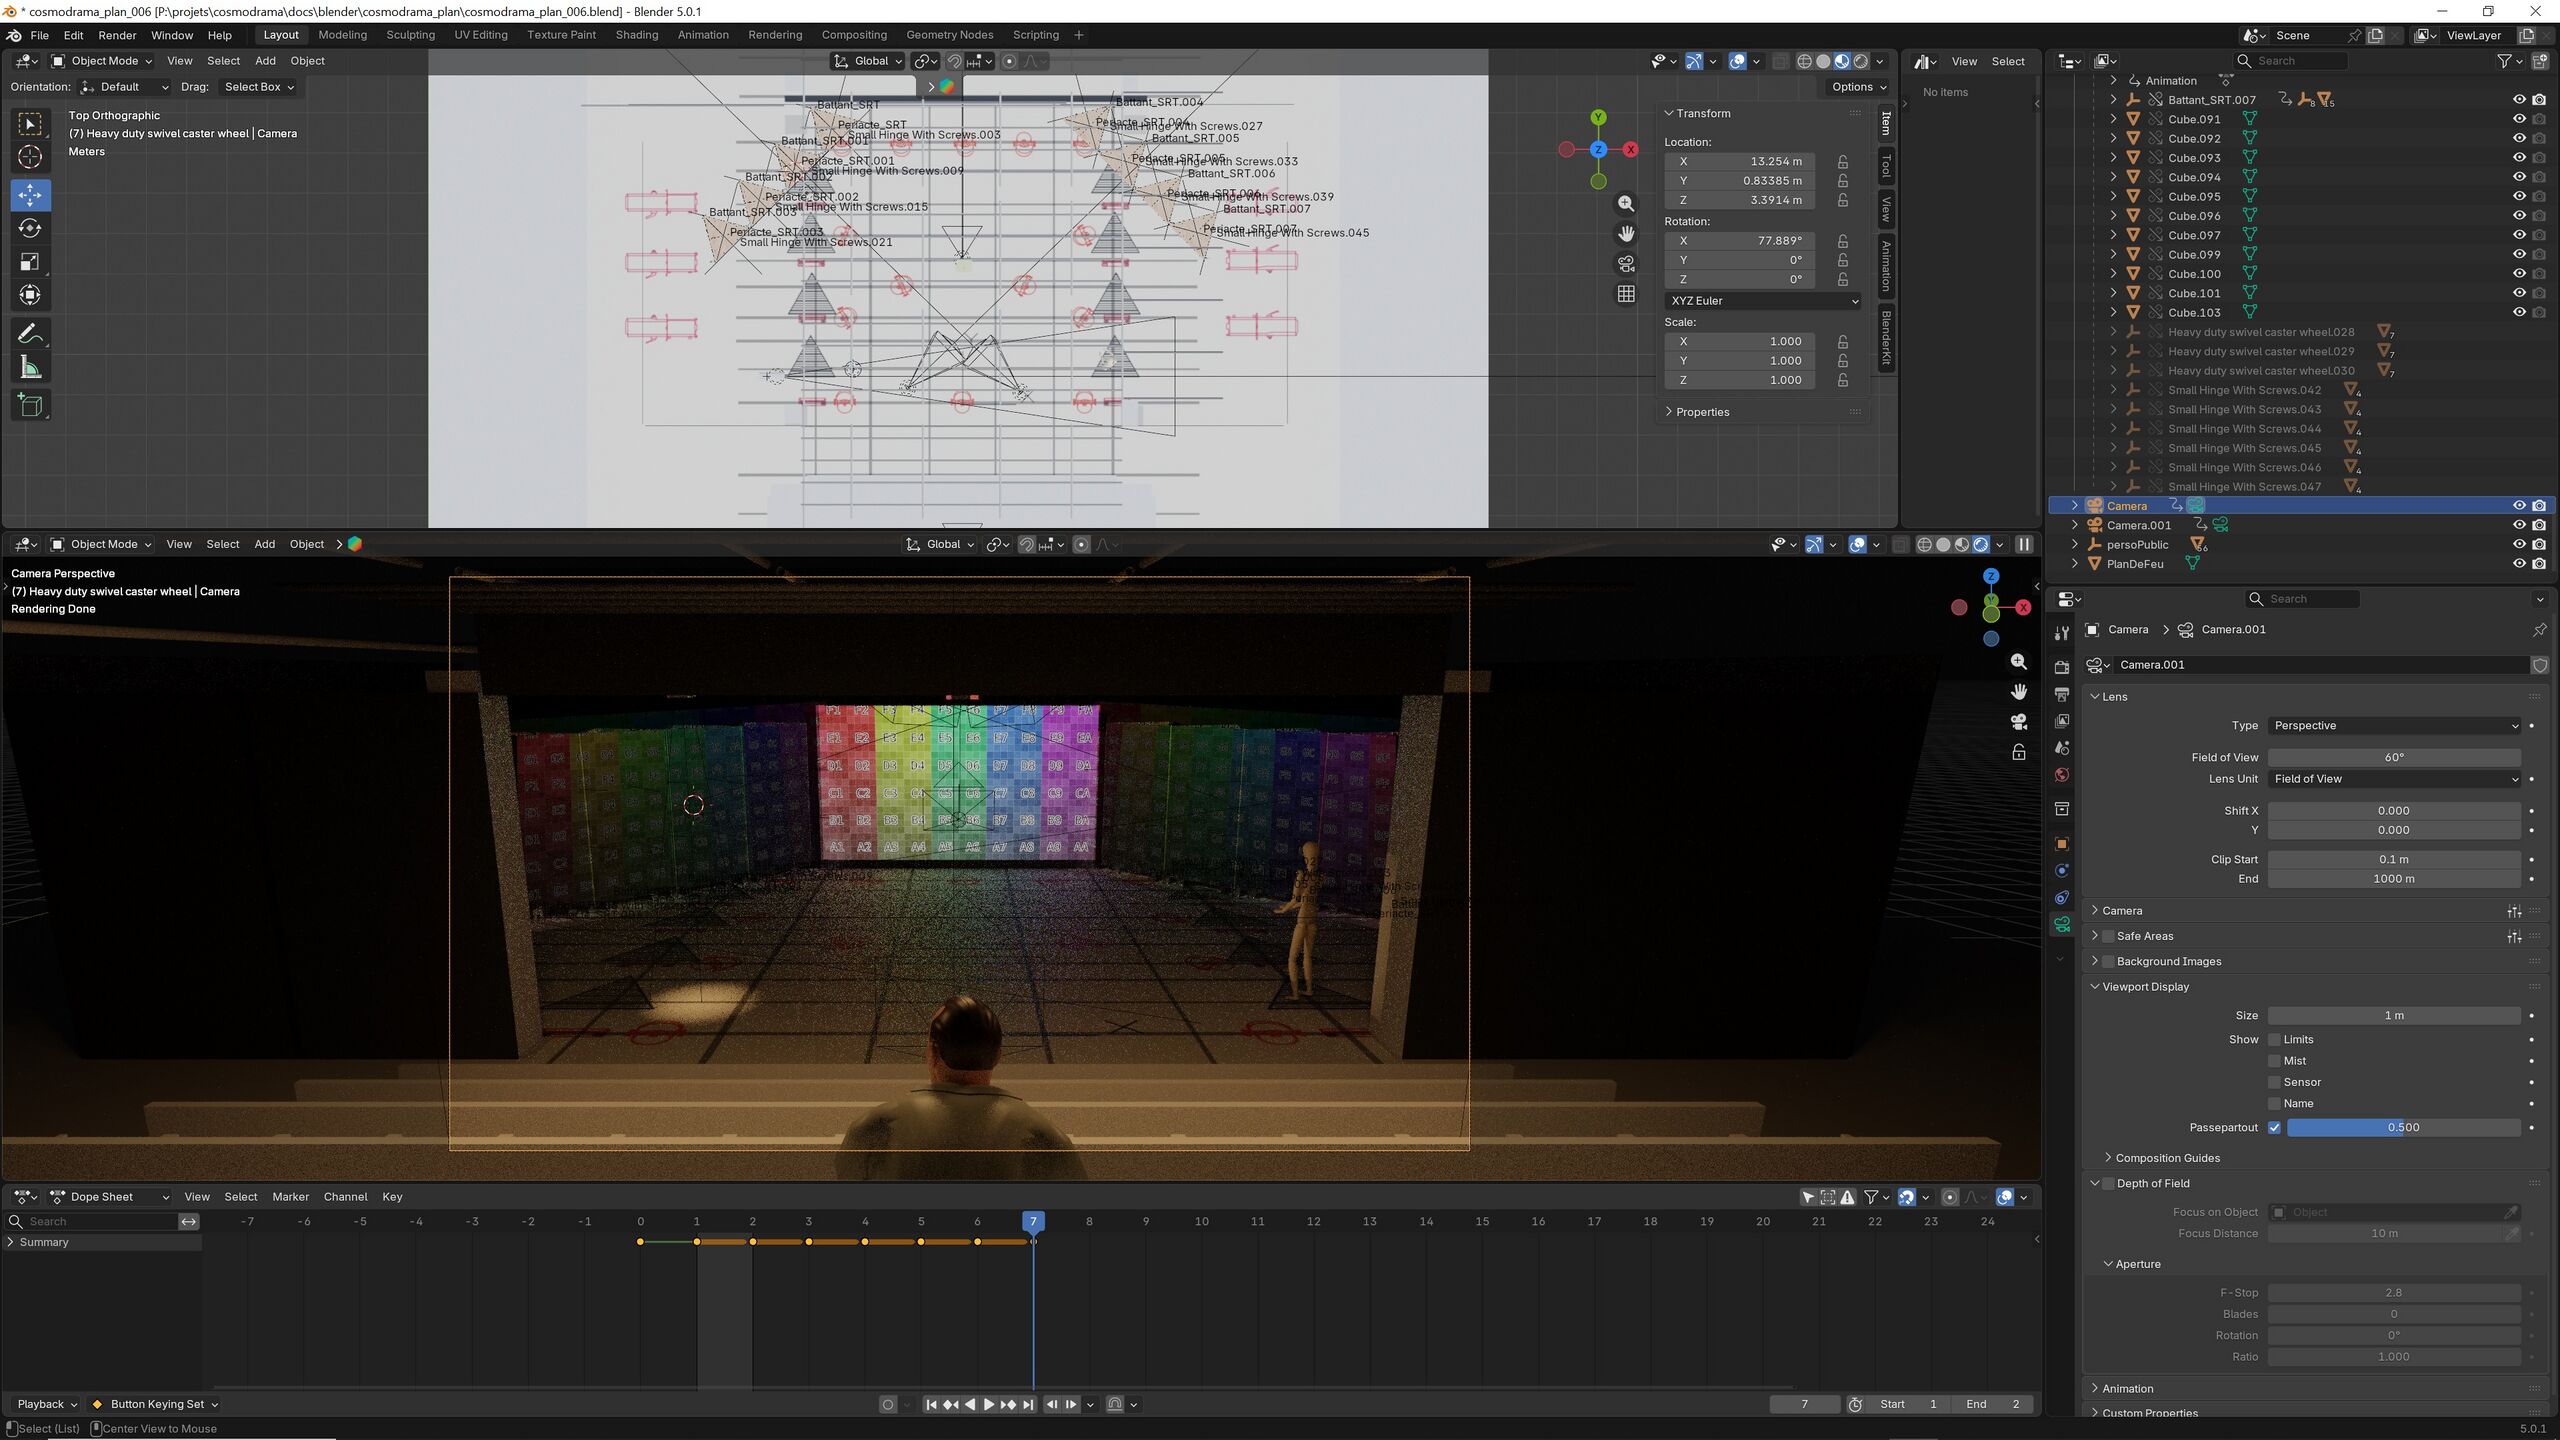This screenshot has height=1440, width=2560.
Task: Toggle camera view icon in top viewport
Action: tap(1626, 264)
